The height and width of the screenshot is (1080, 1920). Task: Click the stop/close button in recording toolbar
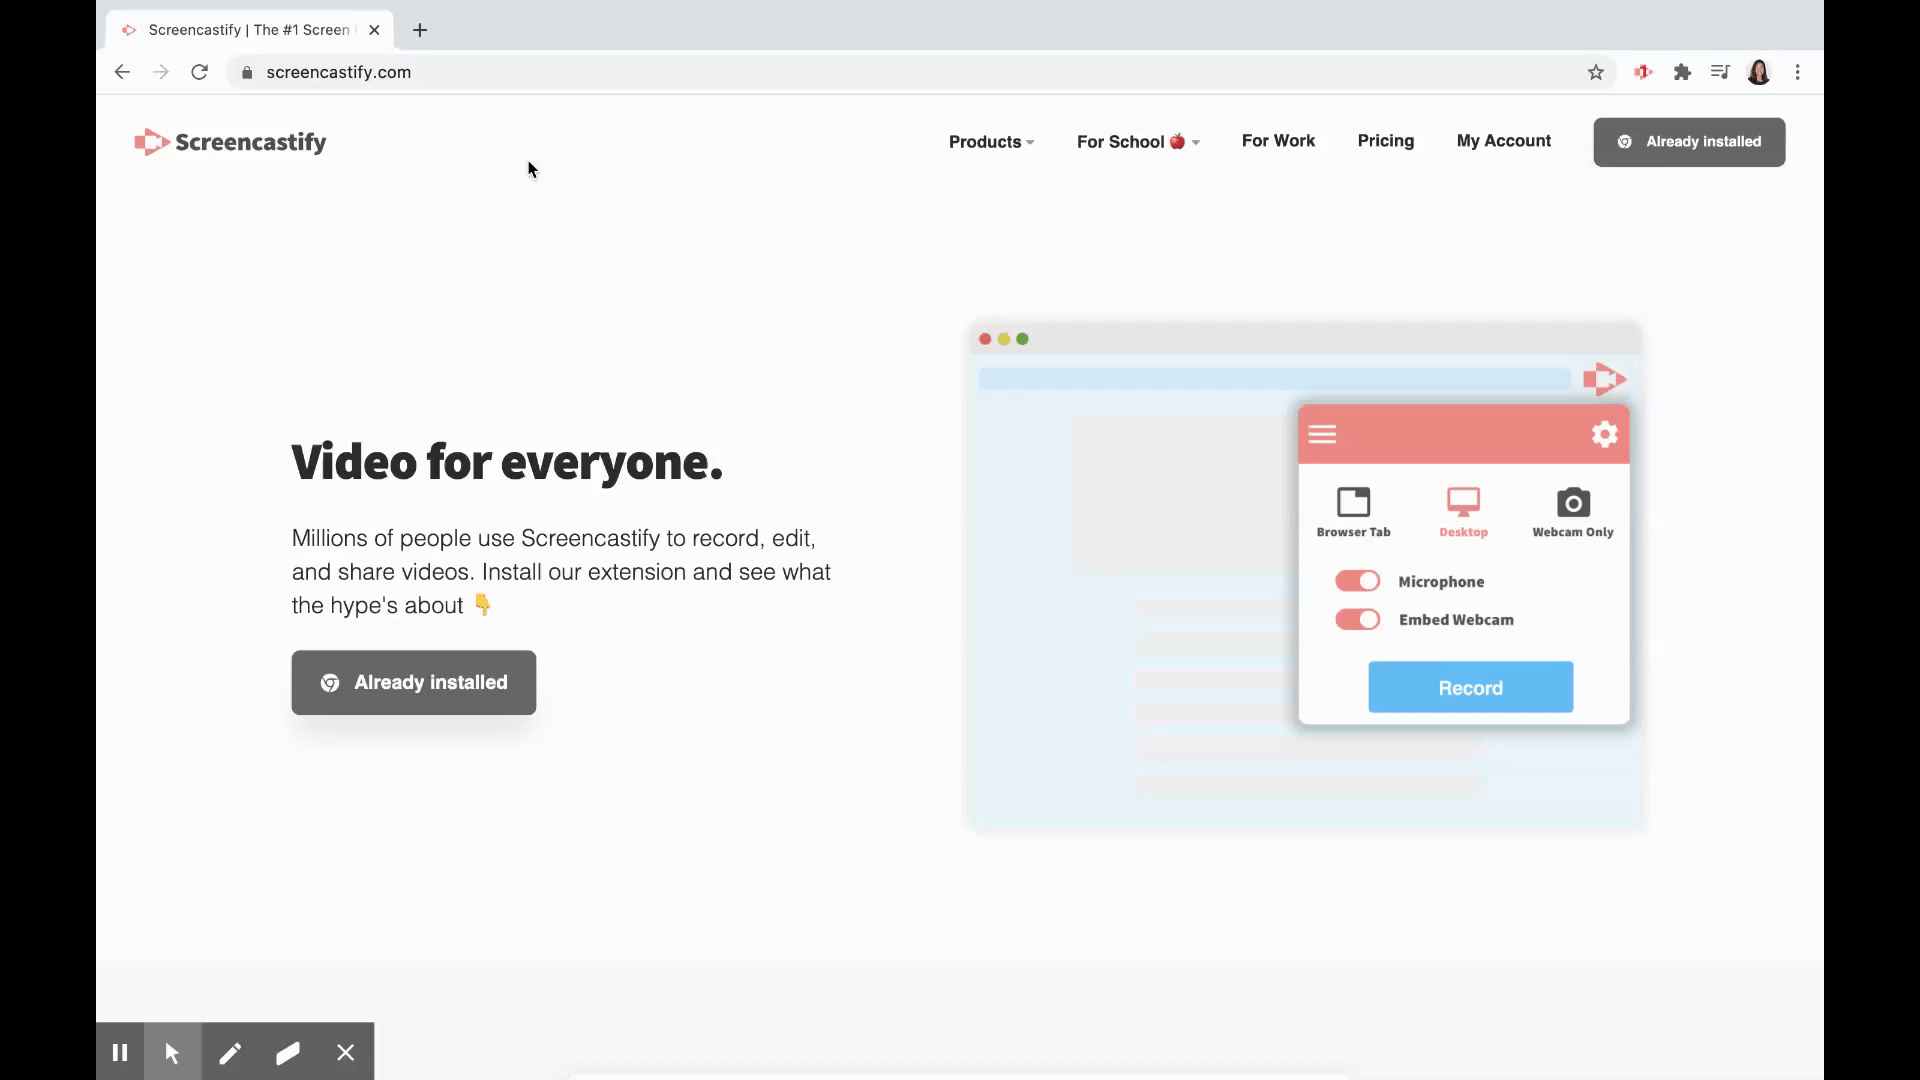(345, 1051)
